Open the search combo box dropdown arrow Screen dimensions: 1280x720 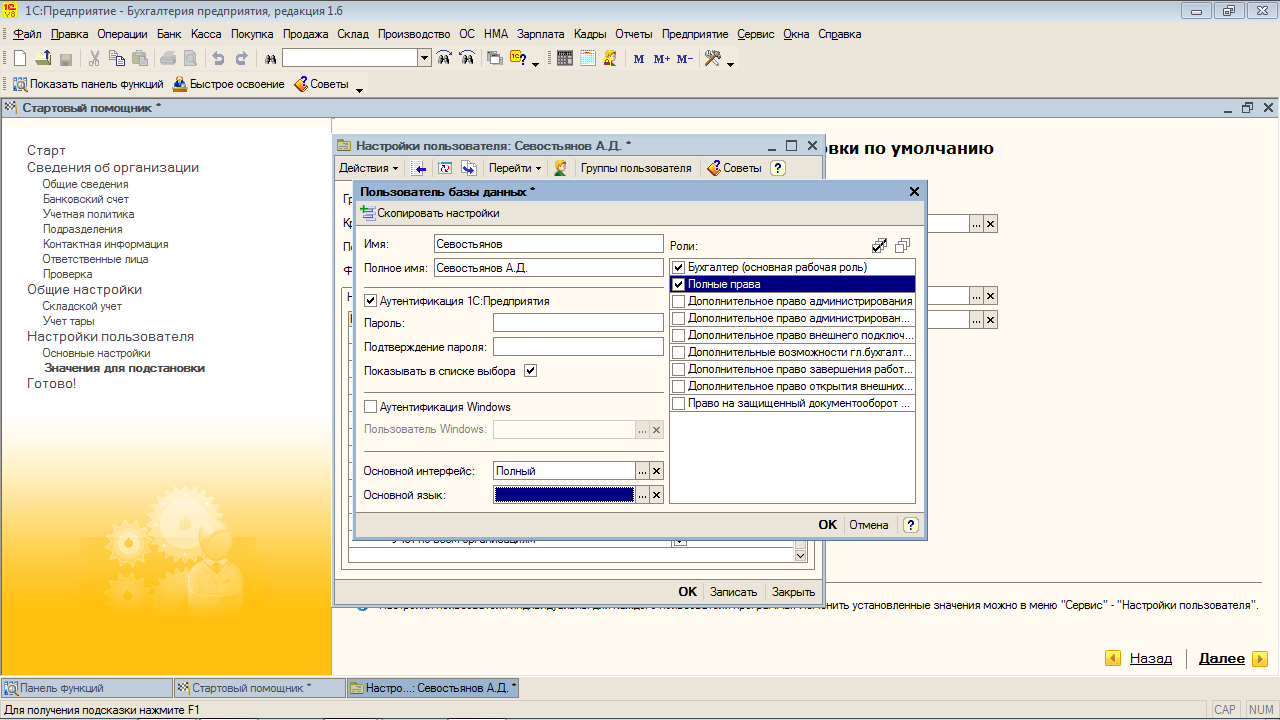click(424, 59)
